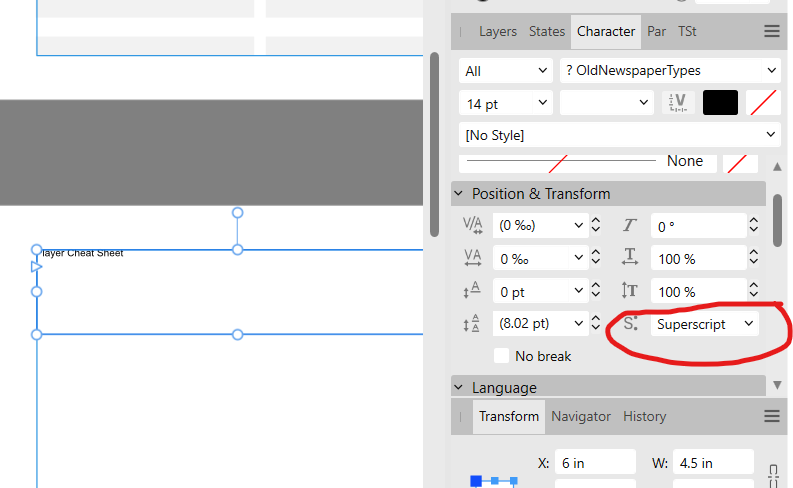
Task: Click the optical alignment V icon button
Action: (678, 103)
